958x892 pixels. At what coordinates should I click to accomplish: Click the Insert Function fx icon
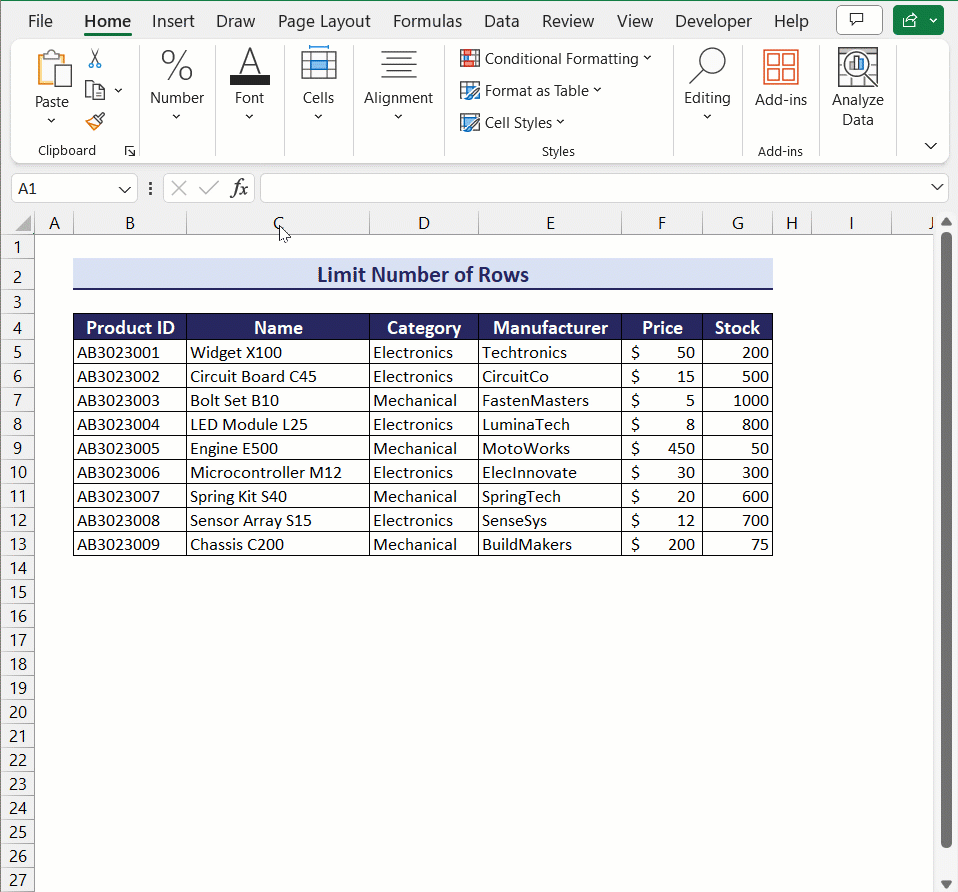tap(240, 188)
